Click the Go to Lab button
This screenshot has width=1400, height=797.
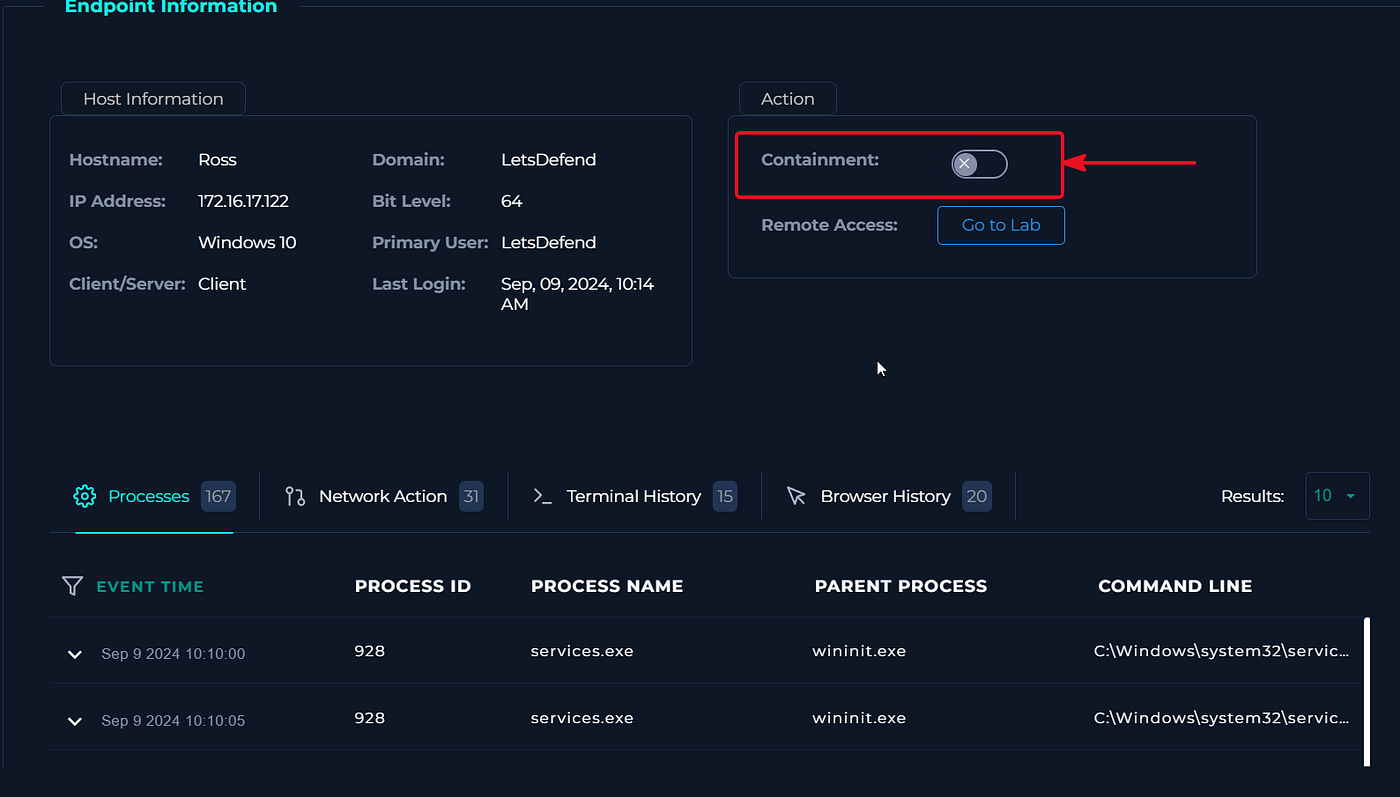[x=1001, y=225]
